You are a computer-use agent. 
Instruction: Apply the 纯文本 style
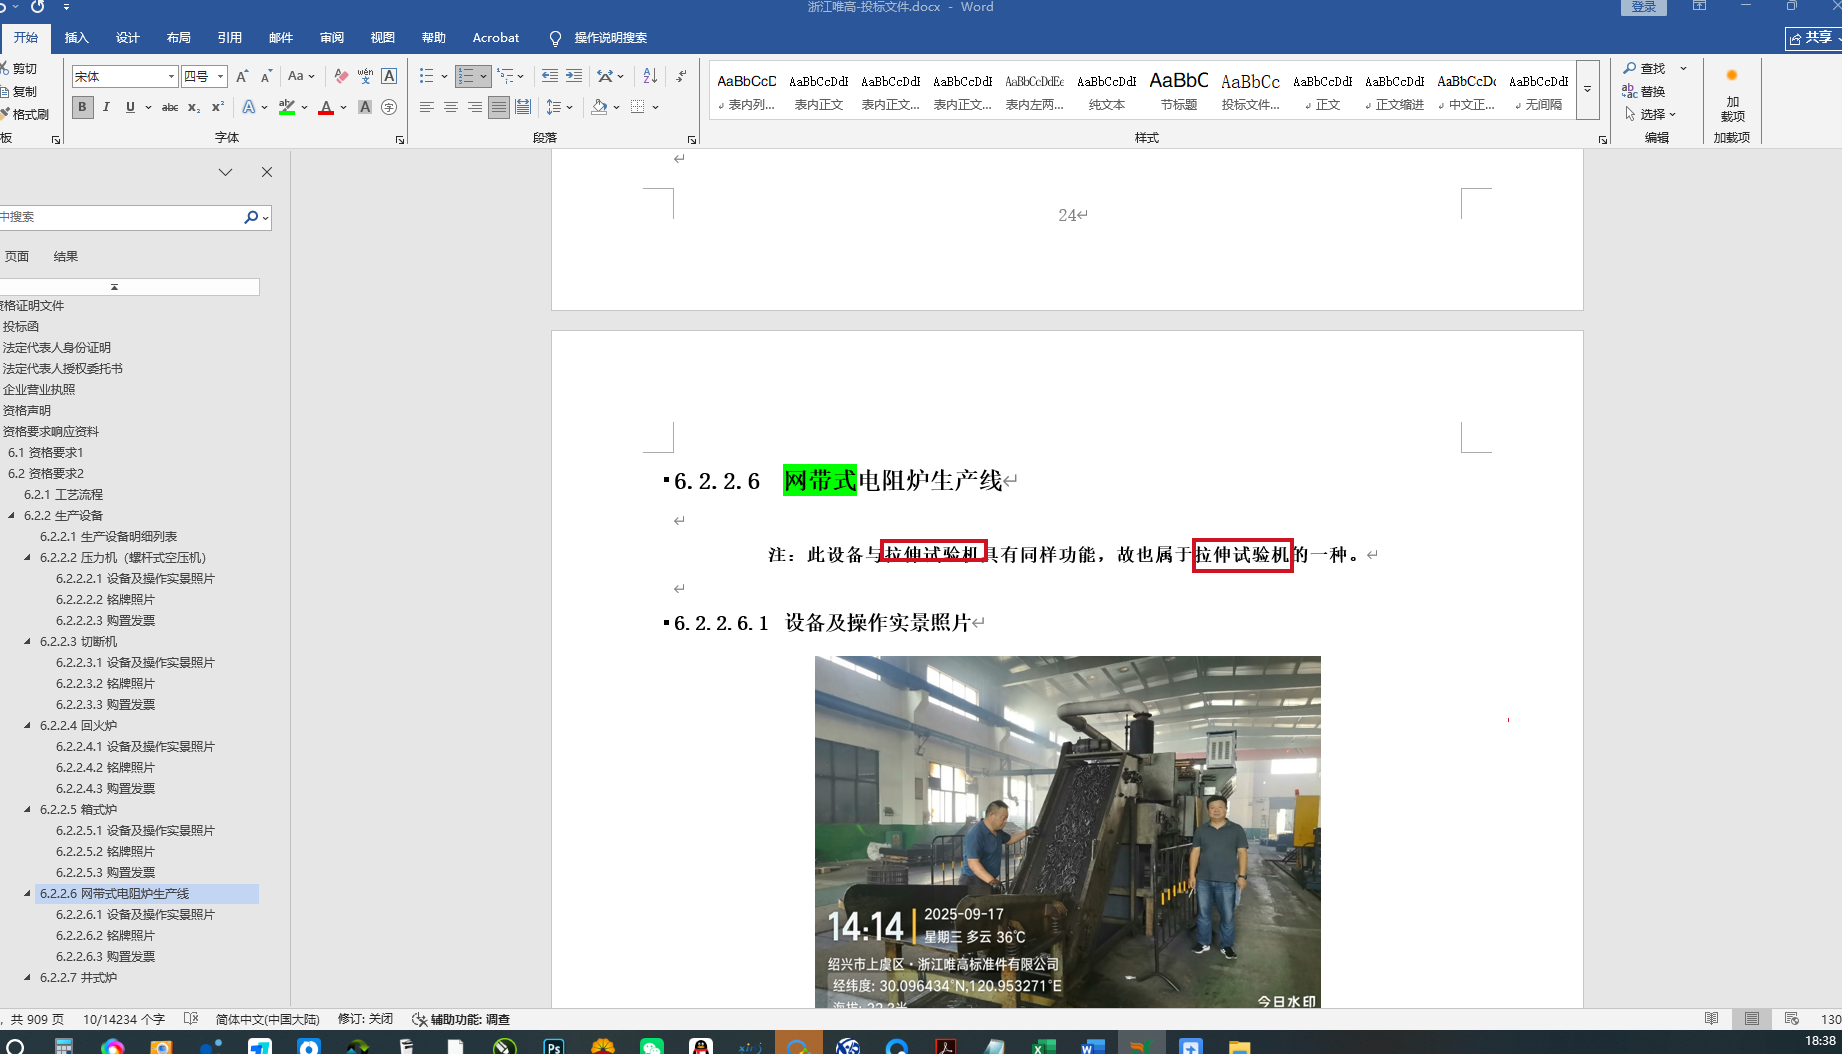(x=1107, y=90)
